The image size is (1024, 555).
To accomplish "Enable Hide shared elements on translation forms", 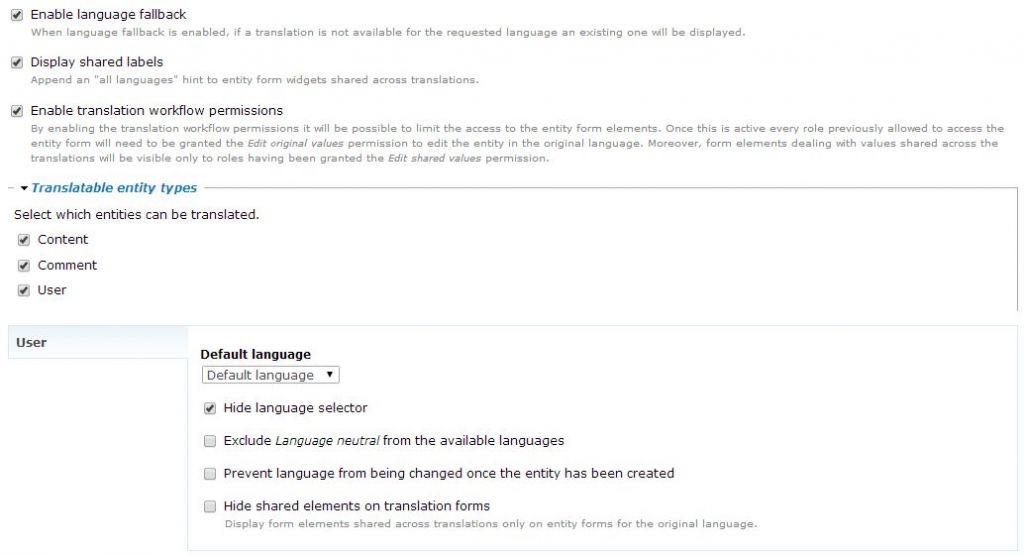I will tap(210, 506).
